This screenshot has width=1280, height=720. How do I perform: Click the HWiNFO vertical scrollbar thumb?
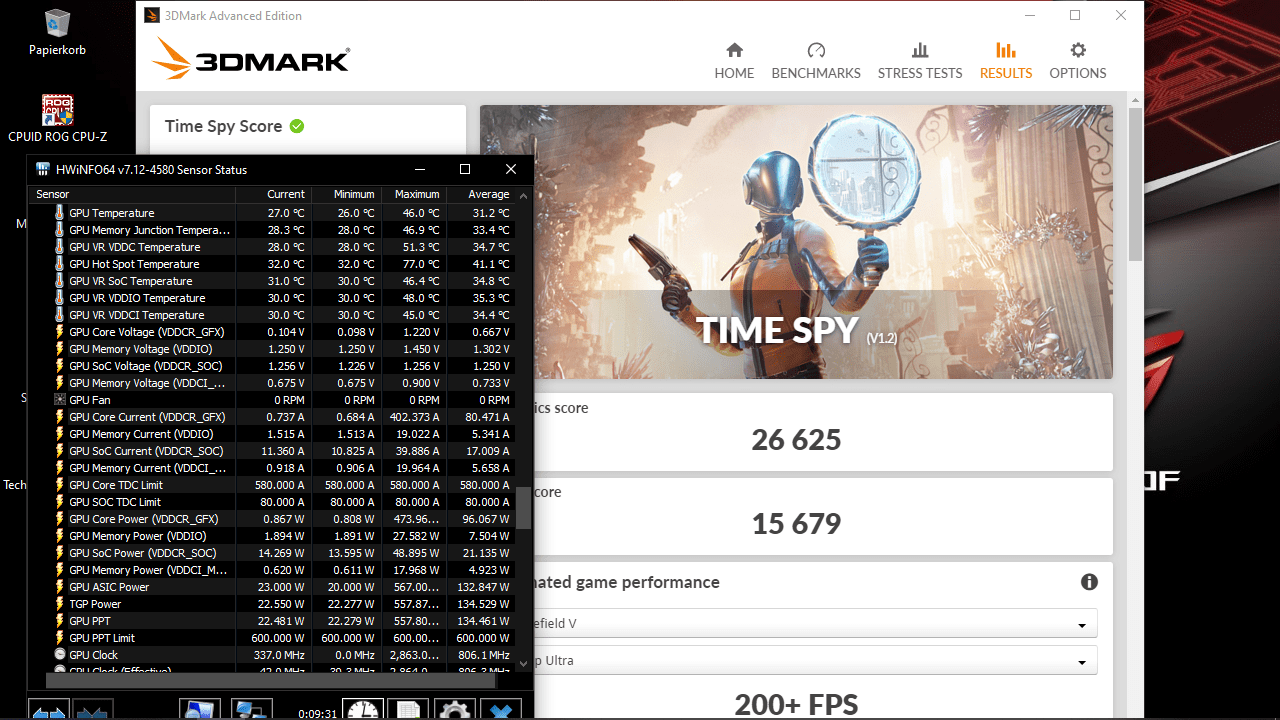point(523,508)
